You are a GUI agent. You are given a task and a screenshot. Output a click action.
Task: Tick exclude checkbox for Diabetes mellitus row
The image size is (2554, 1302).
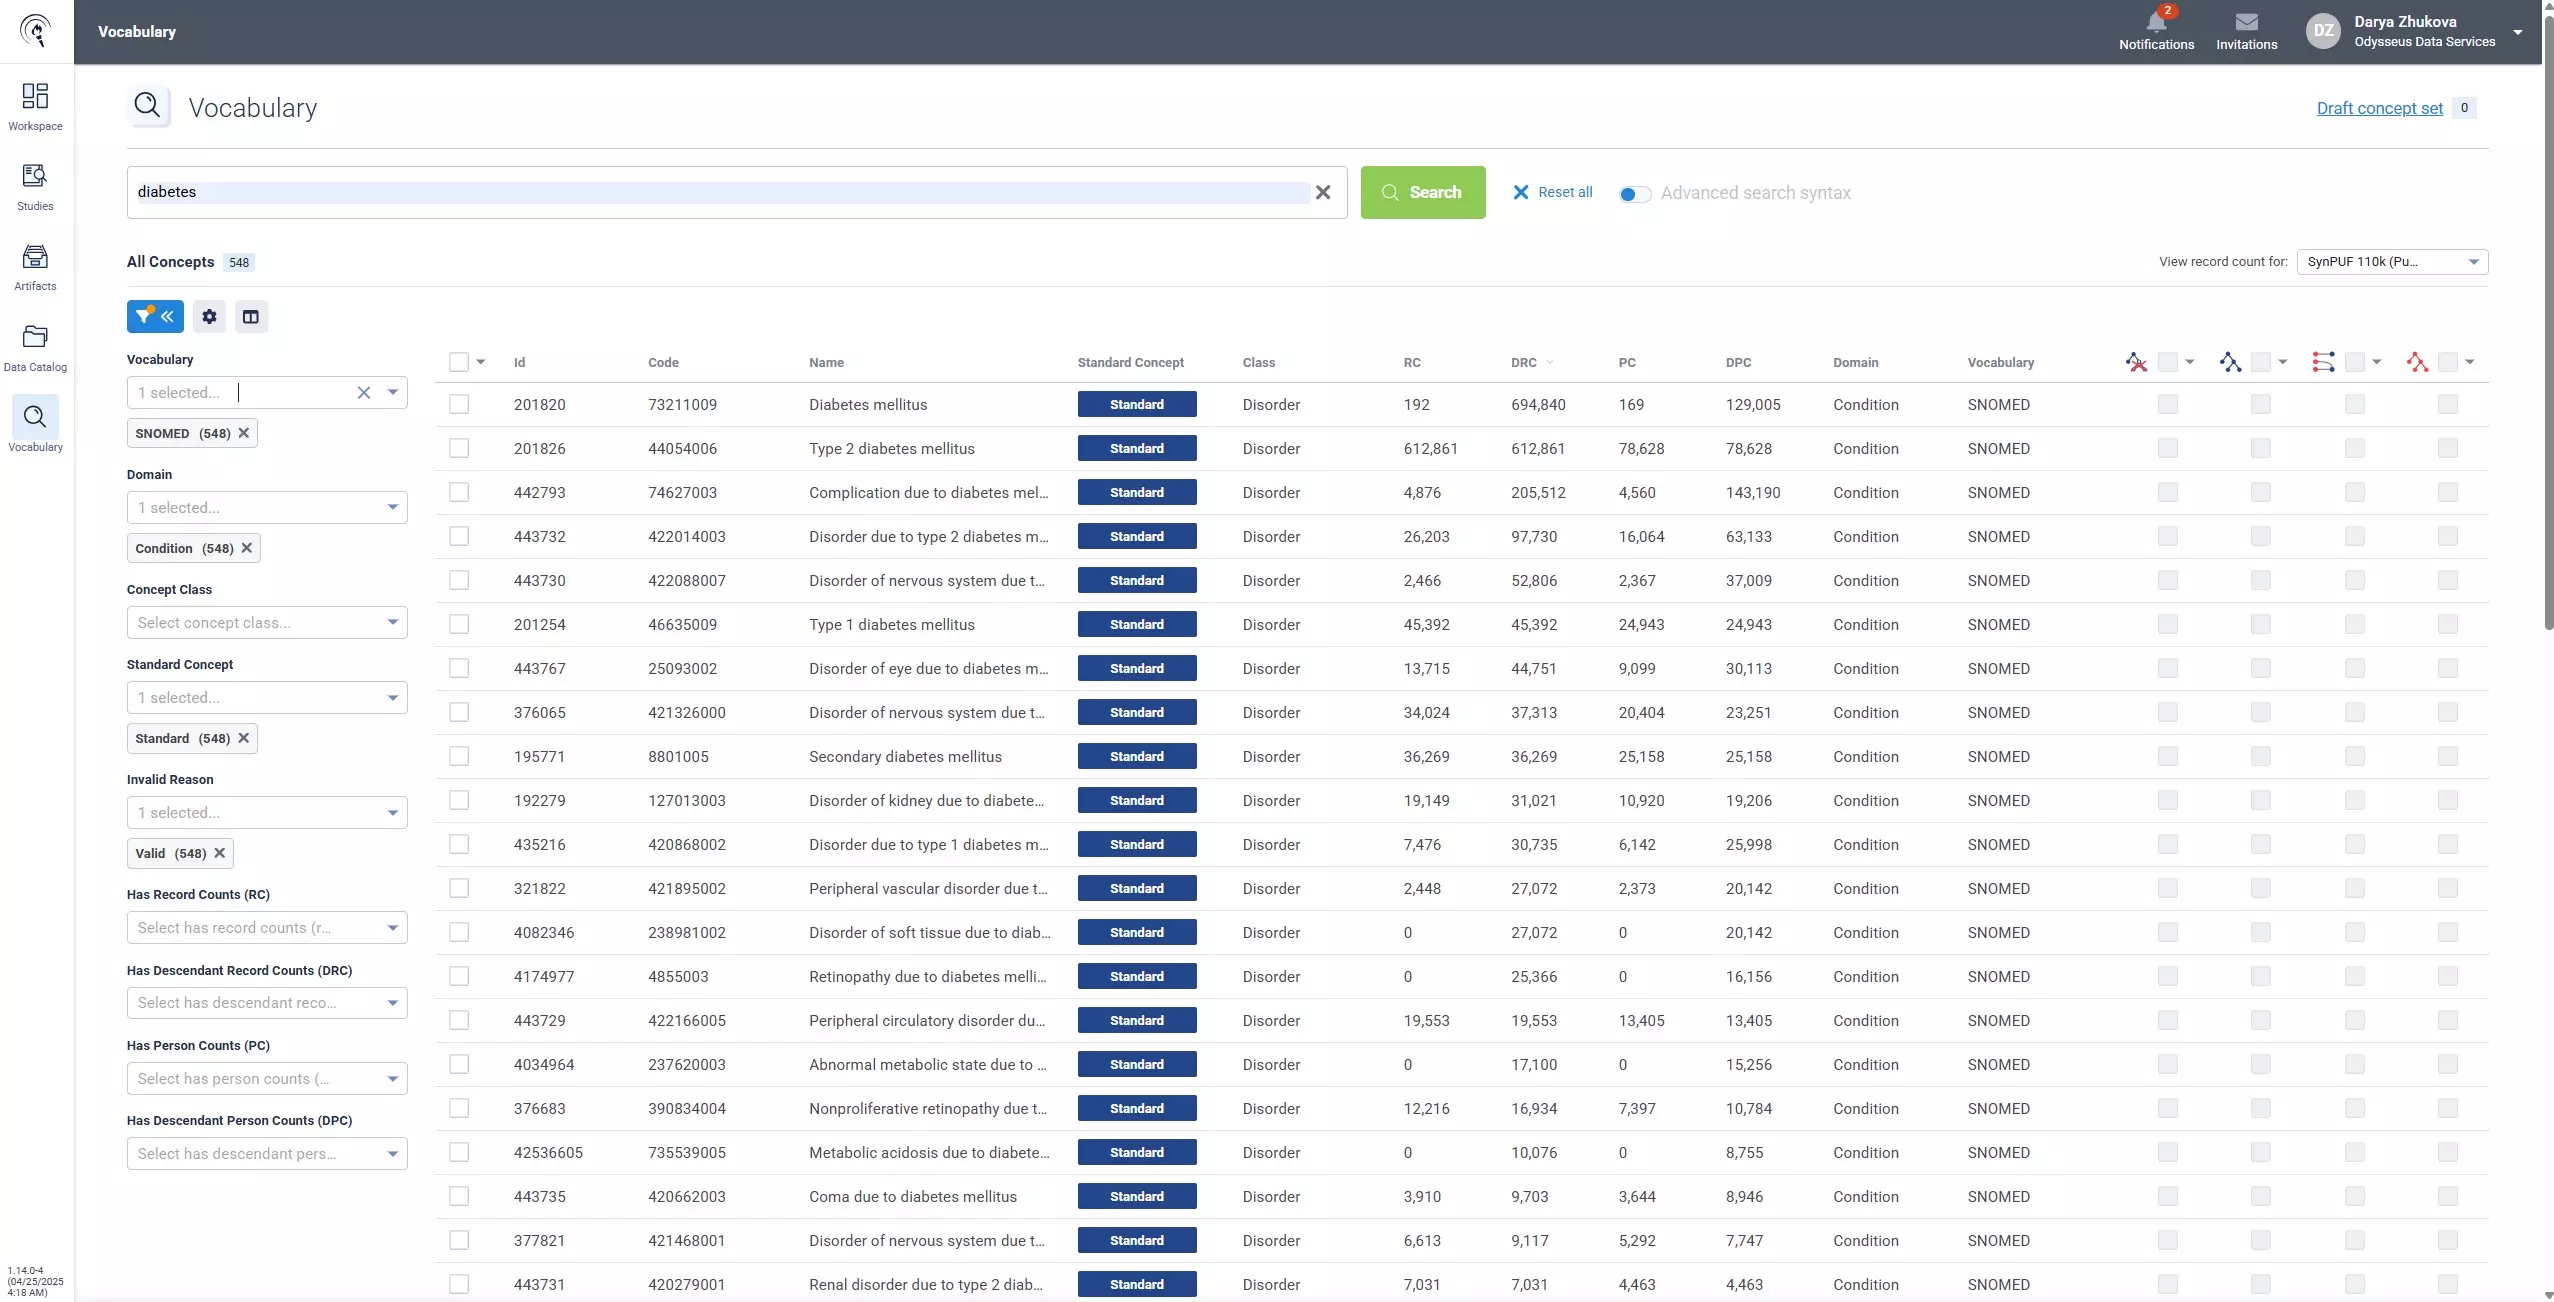pyautogui.click(x=2167, y=404)
